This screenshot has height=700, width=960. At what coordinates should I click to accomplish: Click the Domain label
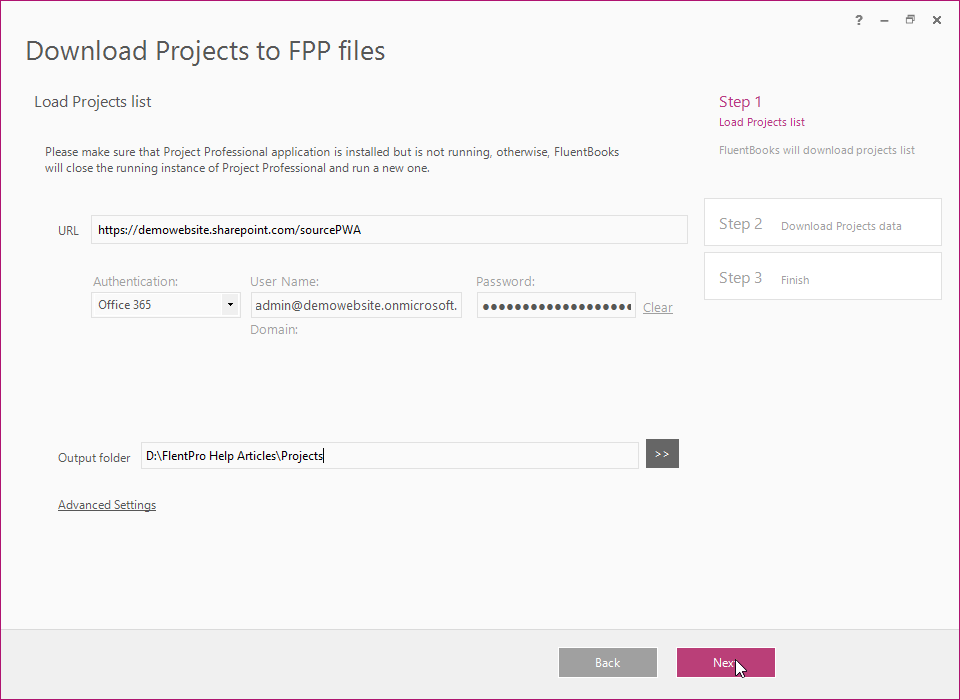[274, 329]
